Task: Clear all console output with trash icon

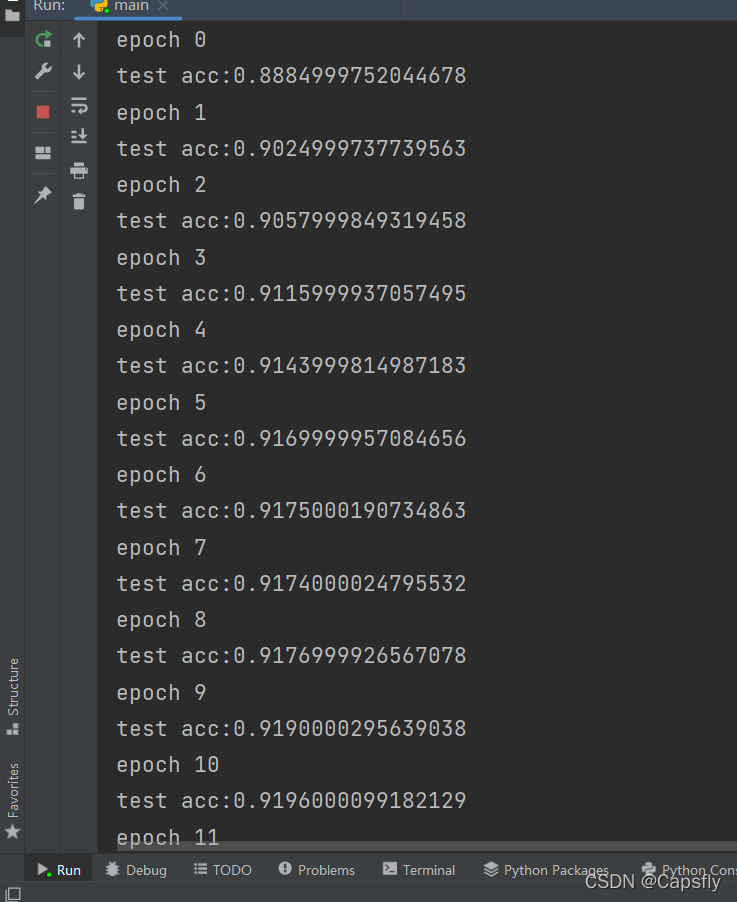Action: point(79,202)
